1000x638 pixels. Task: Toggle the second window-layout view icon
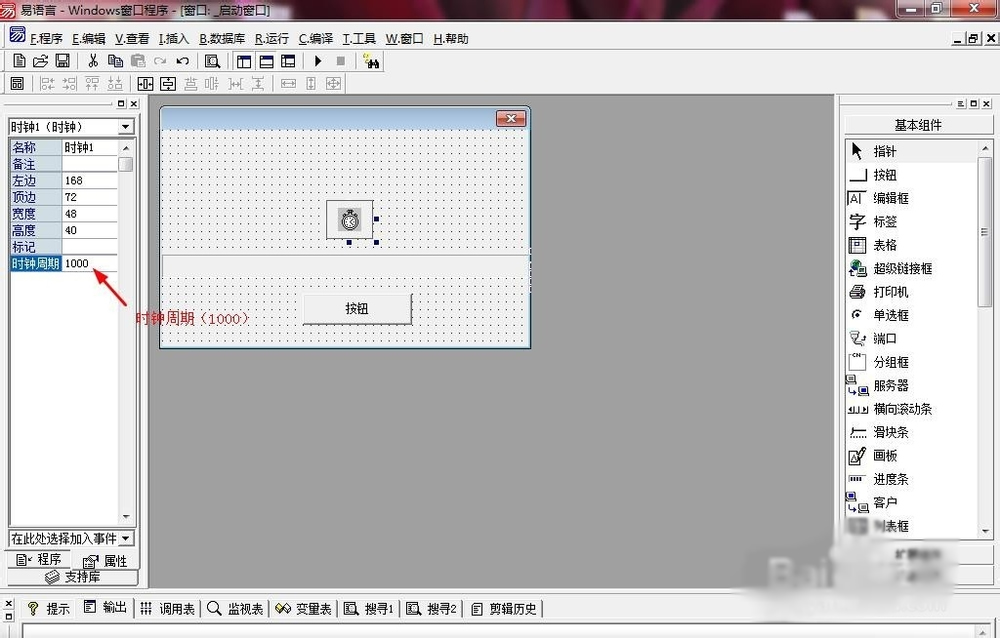(x=266, y=61)
